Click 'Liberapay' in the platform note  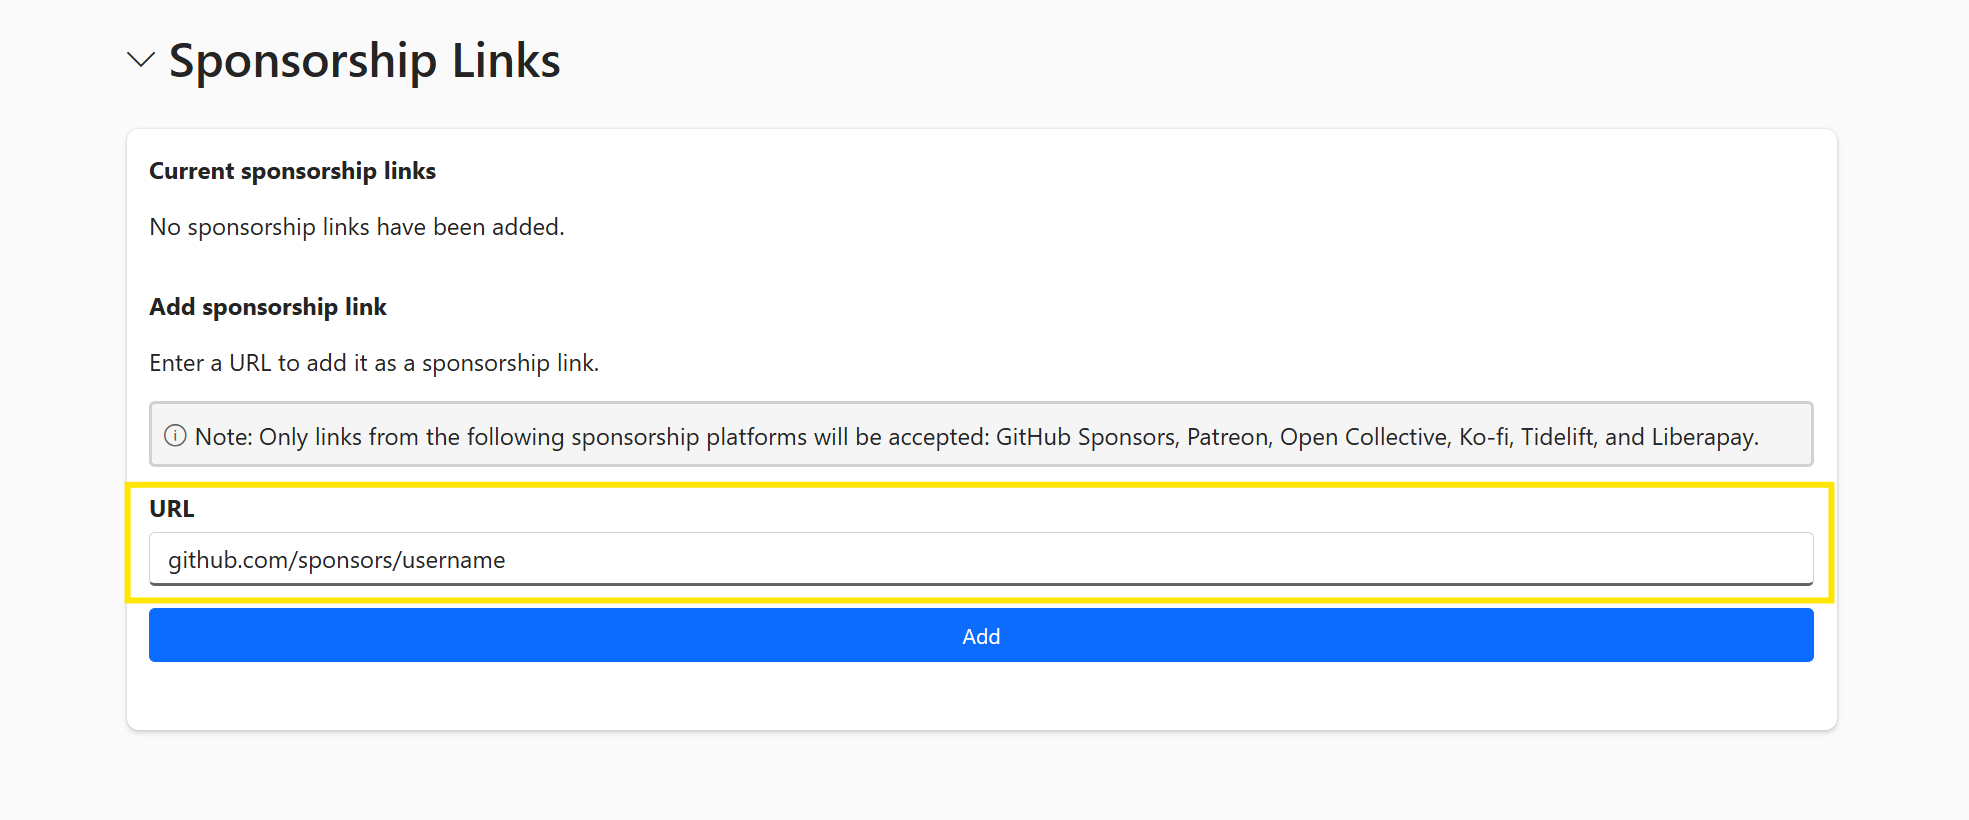tap(1702, 437)
